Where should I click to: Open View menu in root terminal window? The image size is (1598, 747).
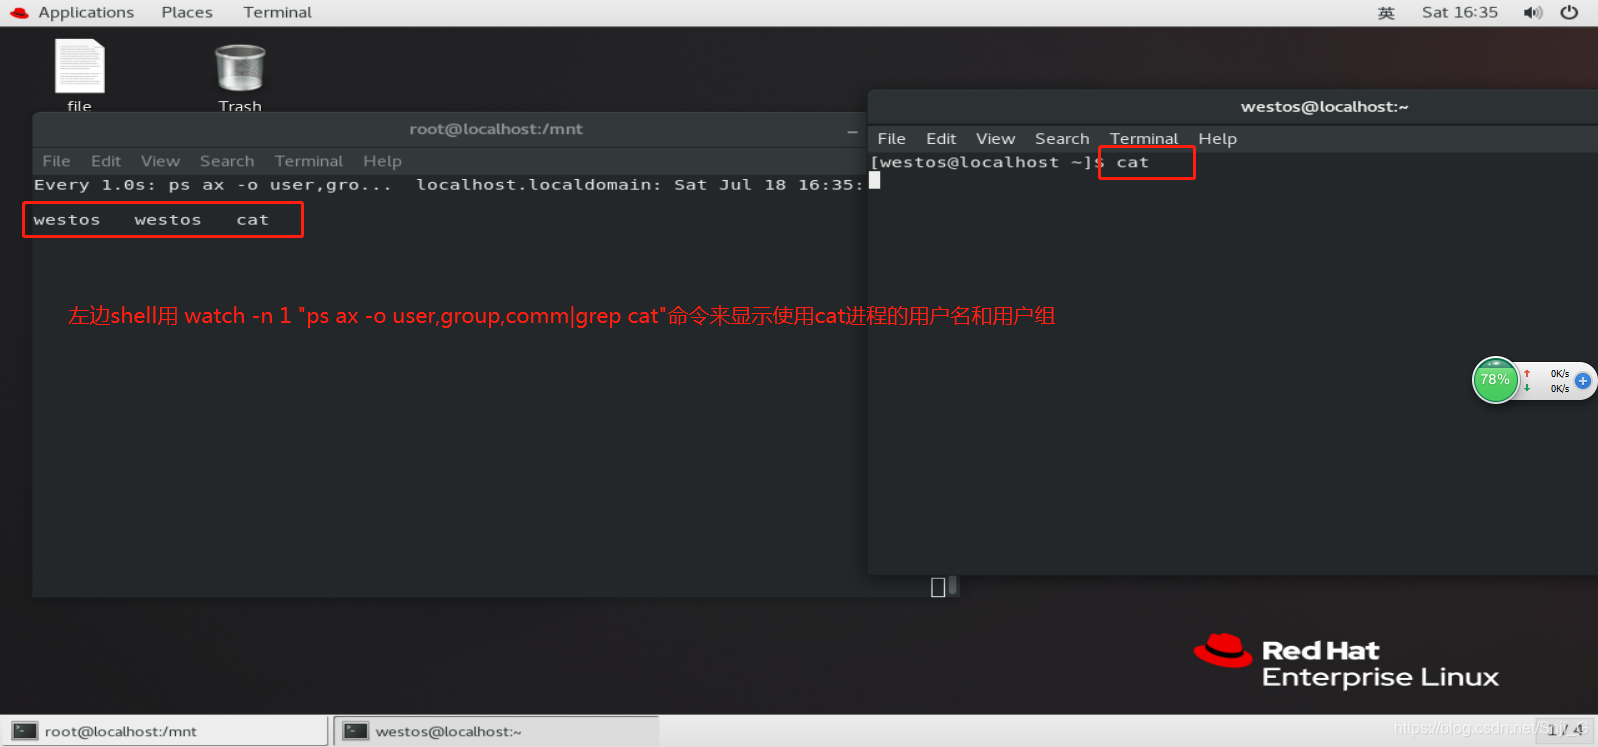click(160, 161)
